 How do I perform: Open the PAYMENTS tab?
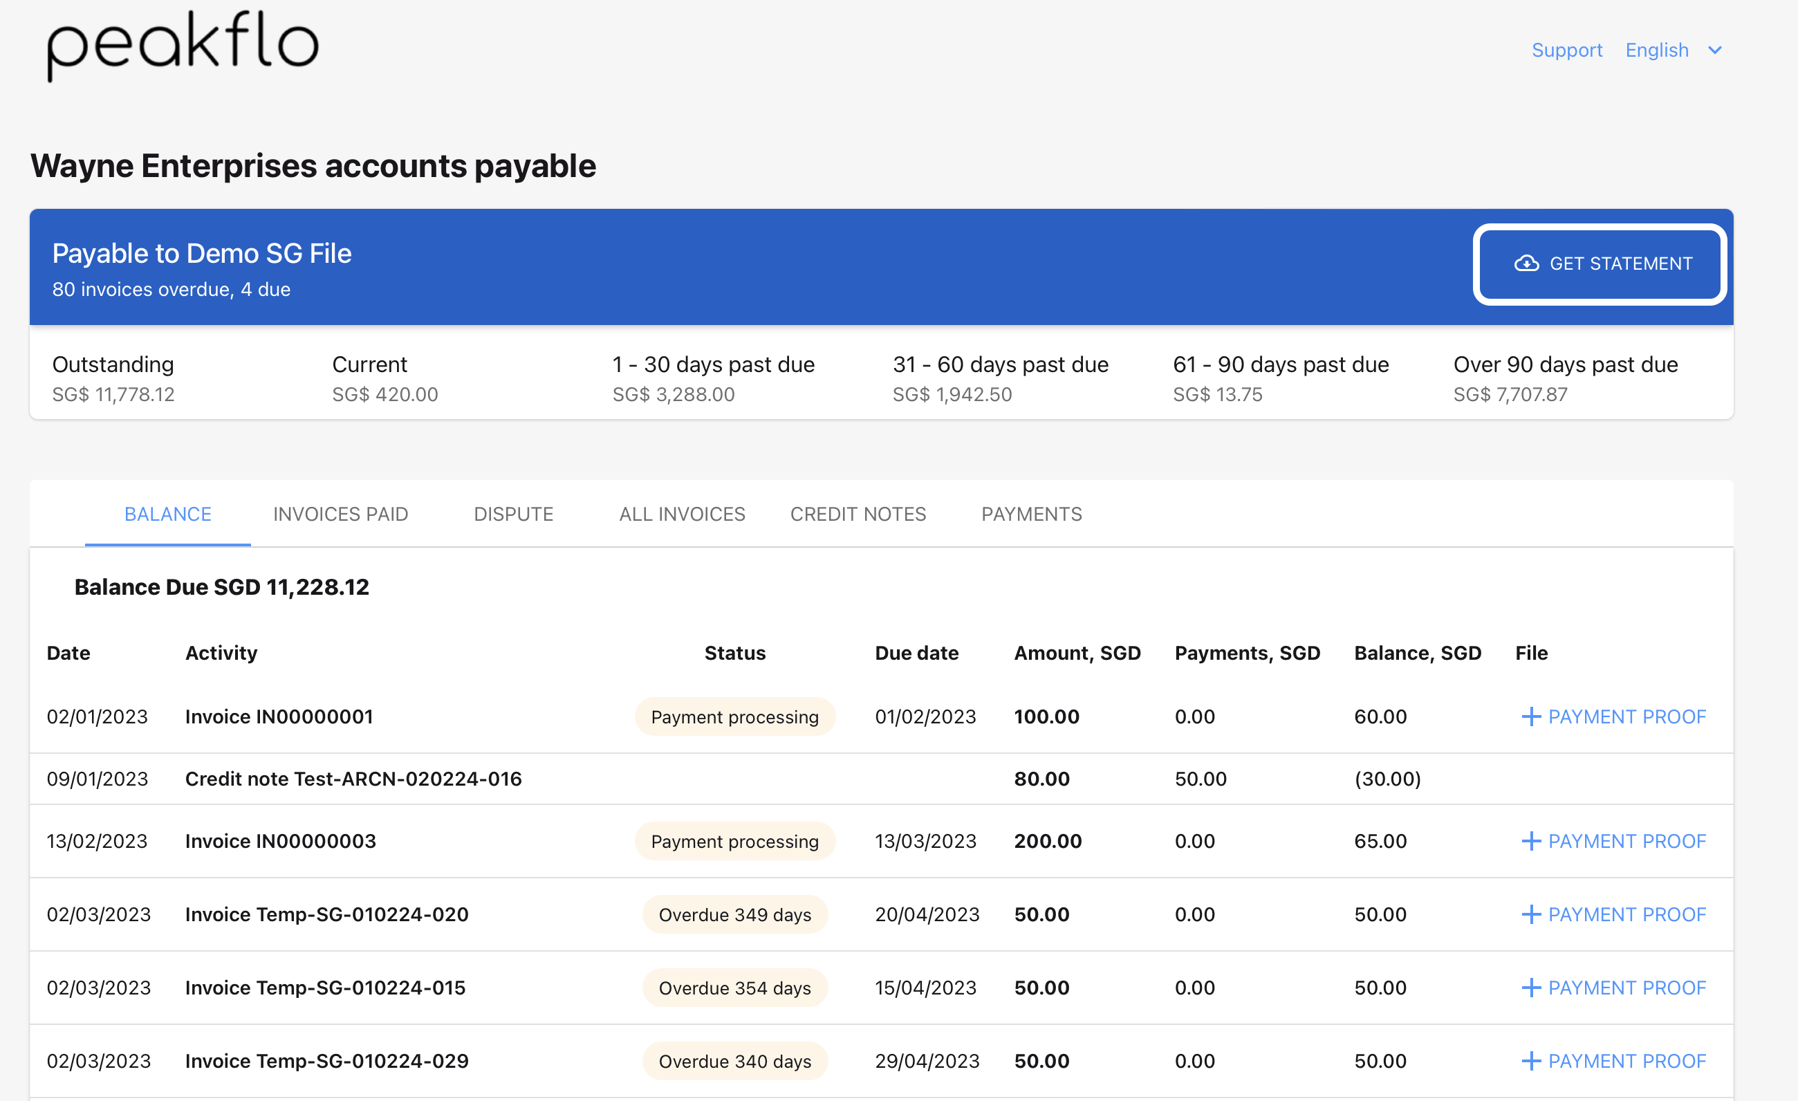click(1031, 514)
